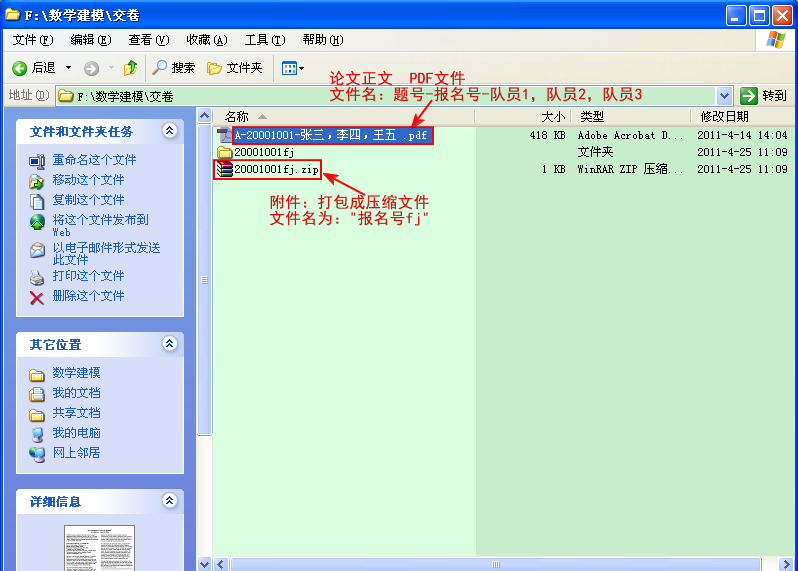Click 删除这个文件 (delete this file) link
This screenshot has height=571, width=798.
[88, 296]
